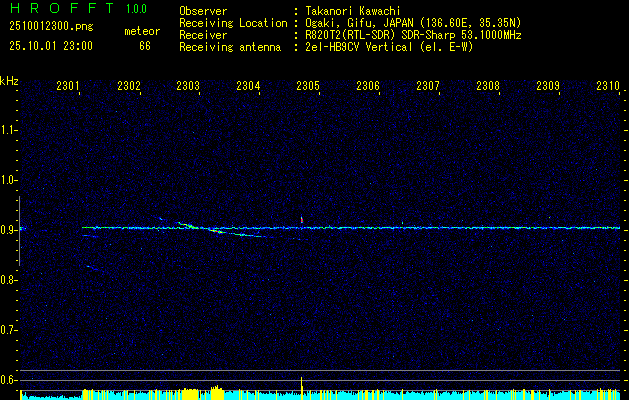Click the 2305 time axis label
Screen dimensions: 629x400
(x=308, y=85)
